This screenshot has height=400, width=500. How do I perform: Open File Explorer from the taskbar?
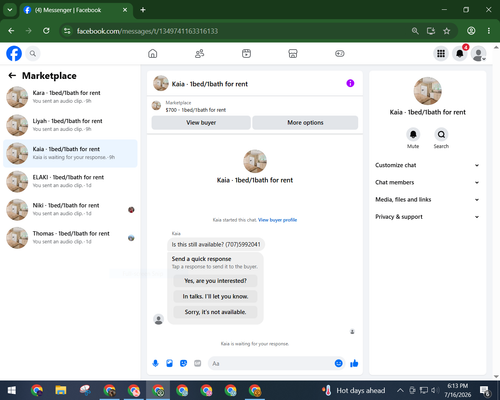[x=61, y=390]
